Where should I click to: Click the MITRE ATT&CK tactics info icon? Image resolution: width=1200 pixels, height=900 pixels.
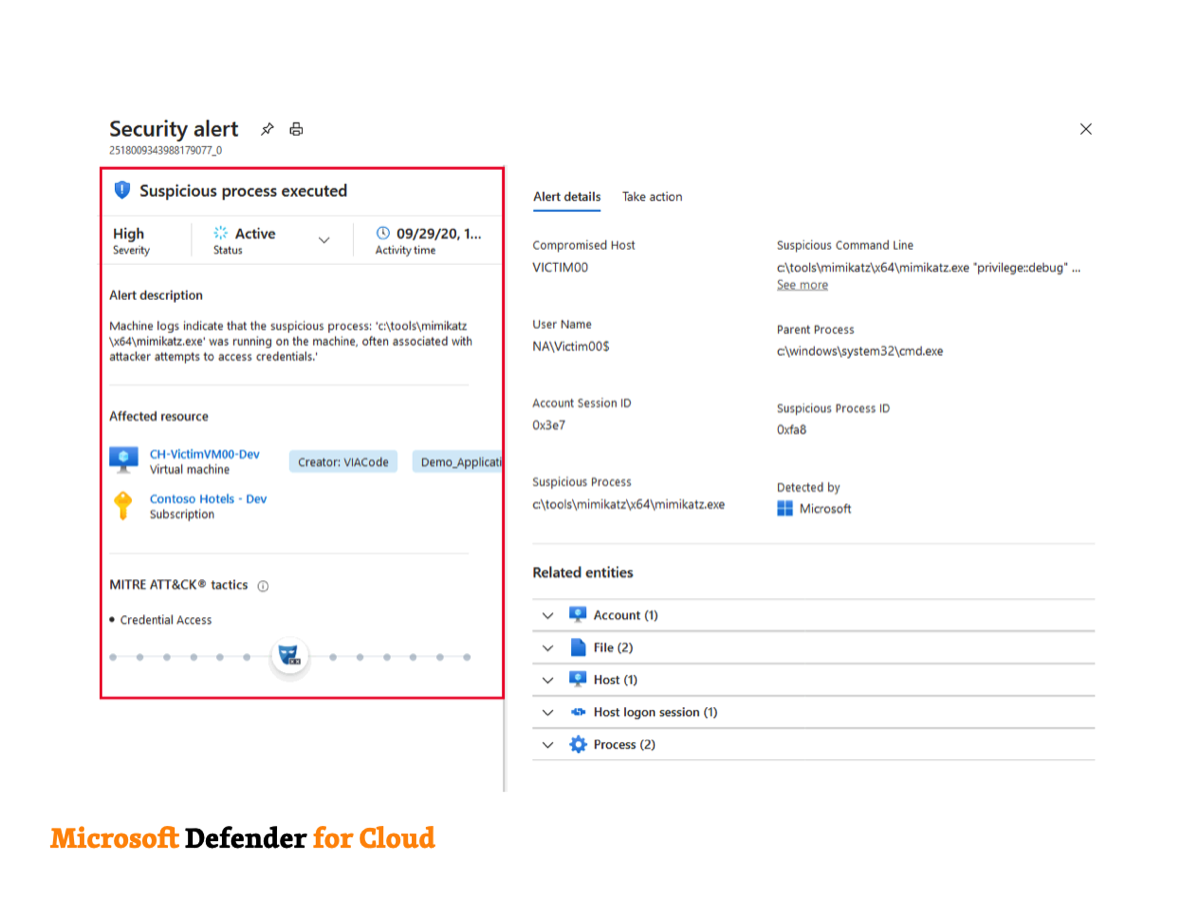[x=263, y=586]
